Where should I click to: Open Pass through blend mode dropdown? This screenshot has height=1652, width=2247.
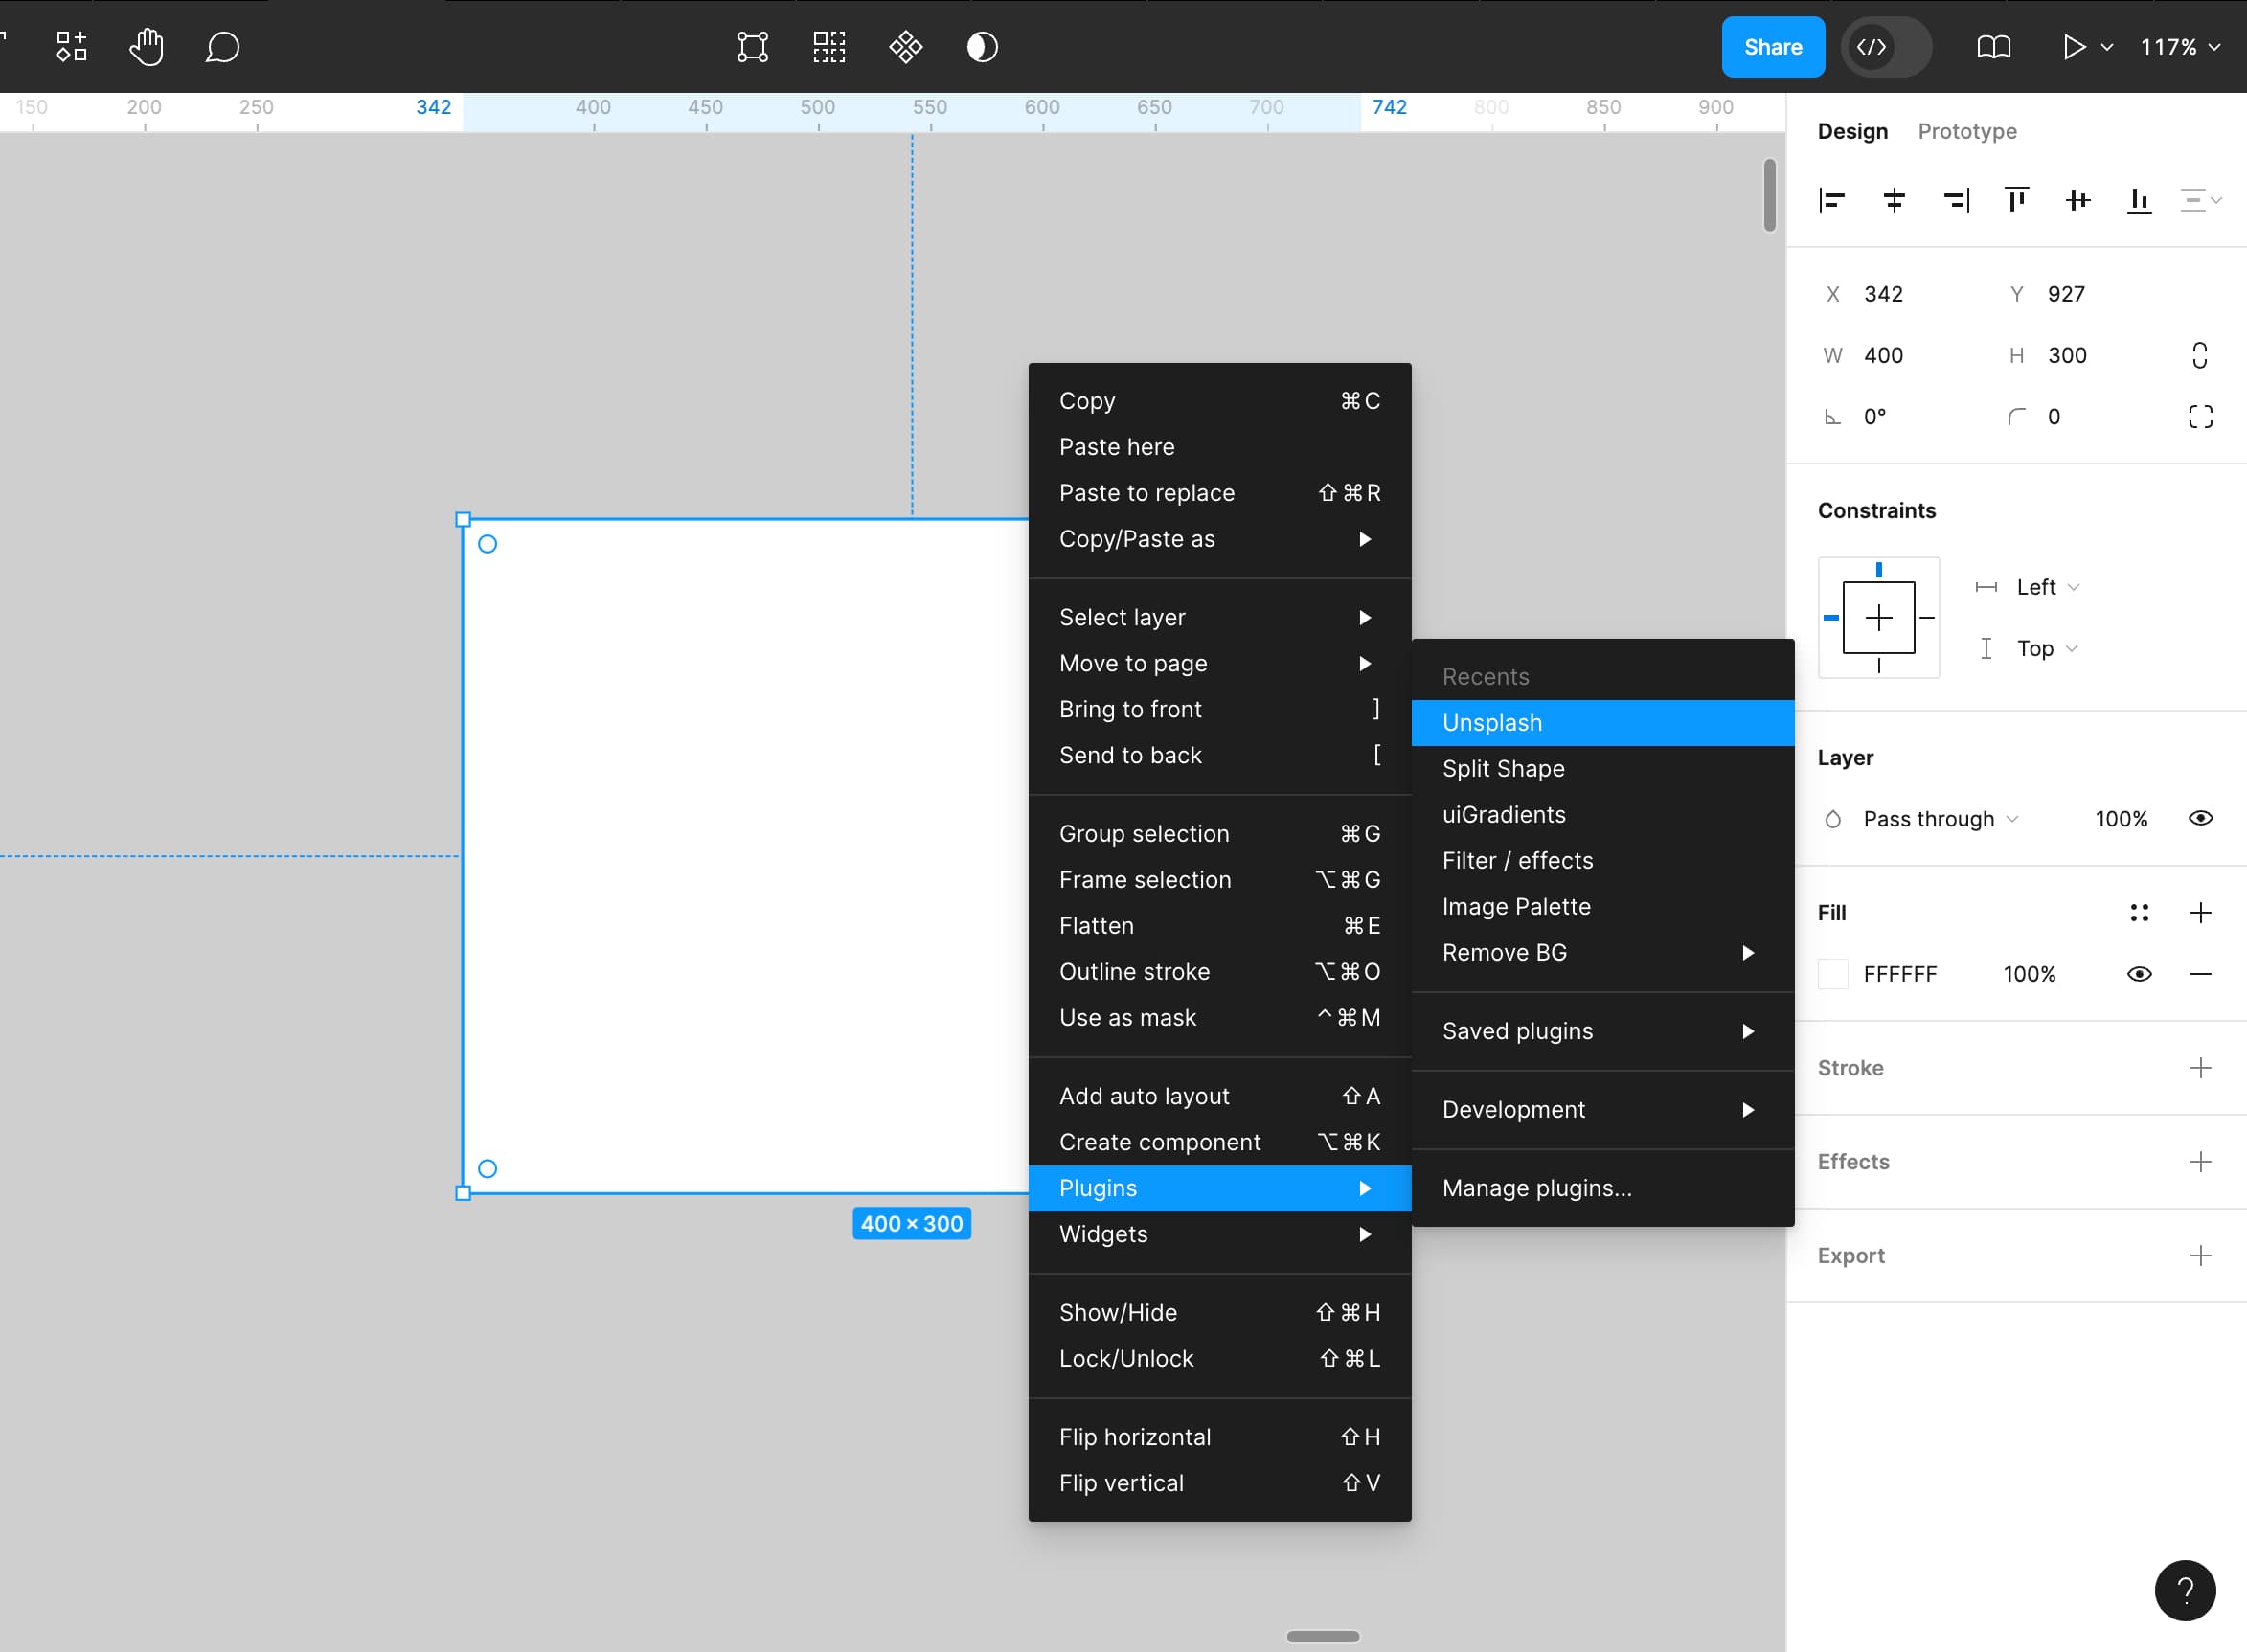point(1941,819)
